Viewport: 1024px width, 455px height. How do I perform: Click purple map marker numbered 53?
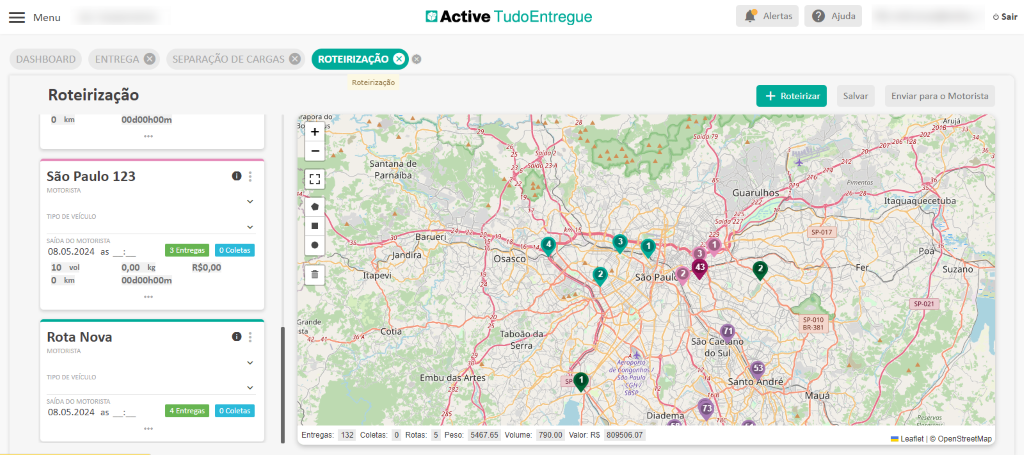758,369
